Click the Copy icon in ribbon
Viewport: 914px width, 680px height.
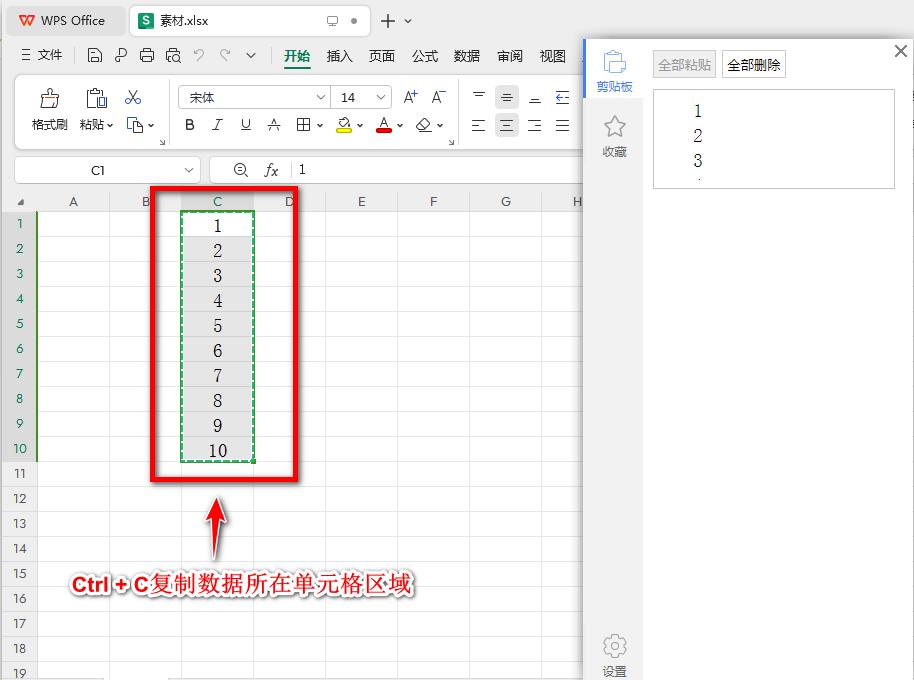pos(135,125)
